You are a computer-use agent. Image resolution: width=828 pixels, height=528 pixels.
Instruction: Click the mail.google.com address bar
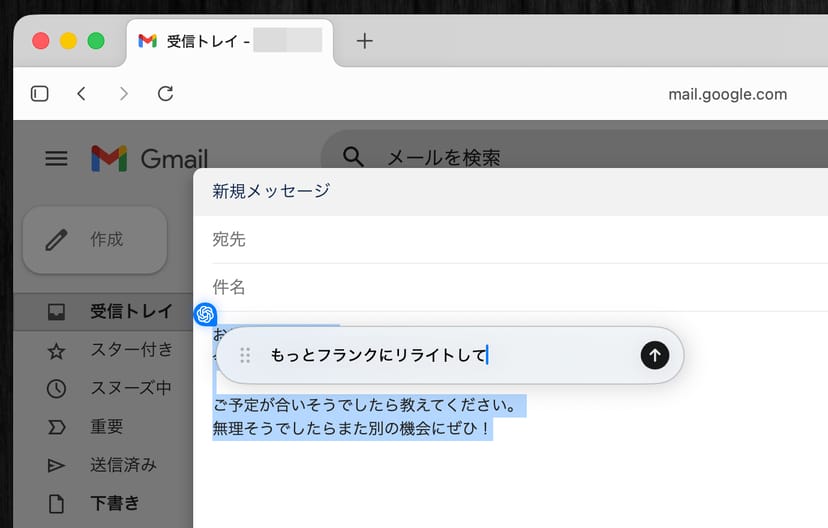tap(726, 94)
